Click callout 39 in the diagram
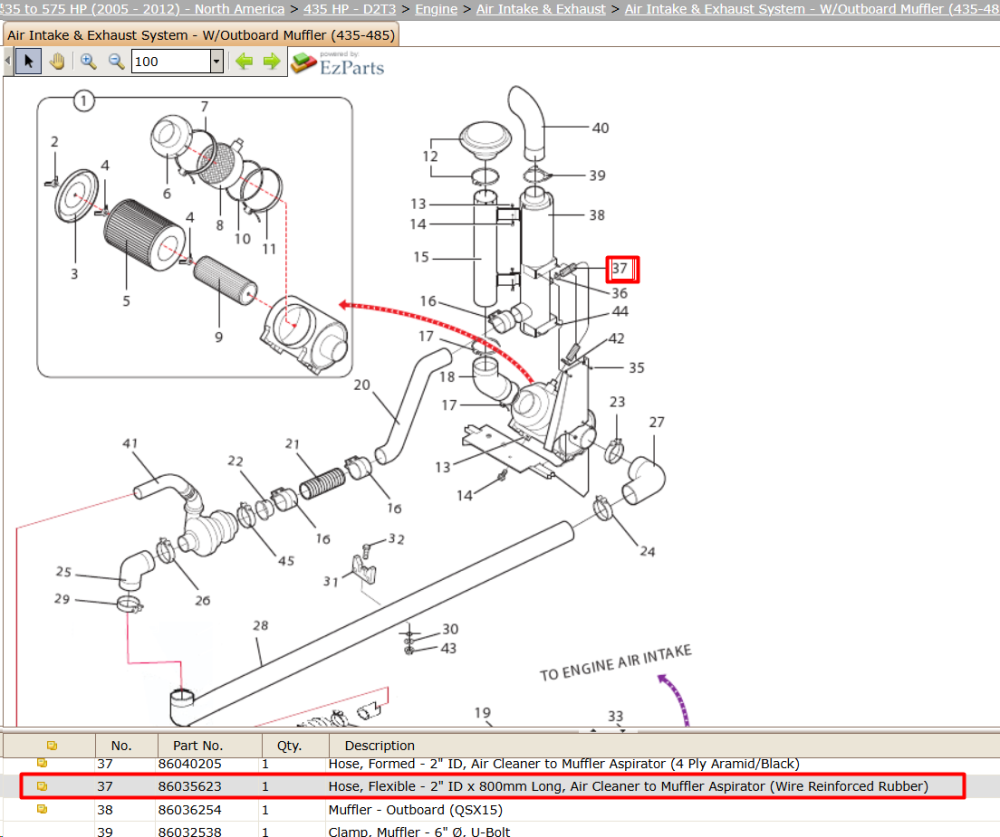The image size is (1000, 837). pyautogui.click(x=597, y=175)
